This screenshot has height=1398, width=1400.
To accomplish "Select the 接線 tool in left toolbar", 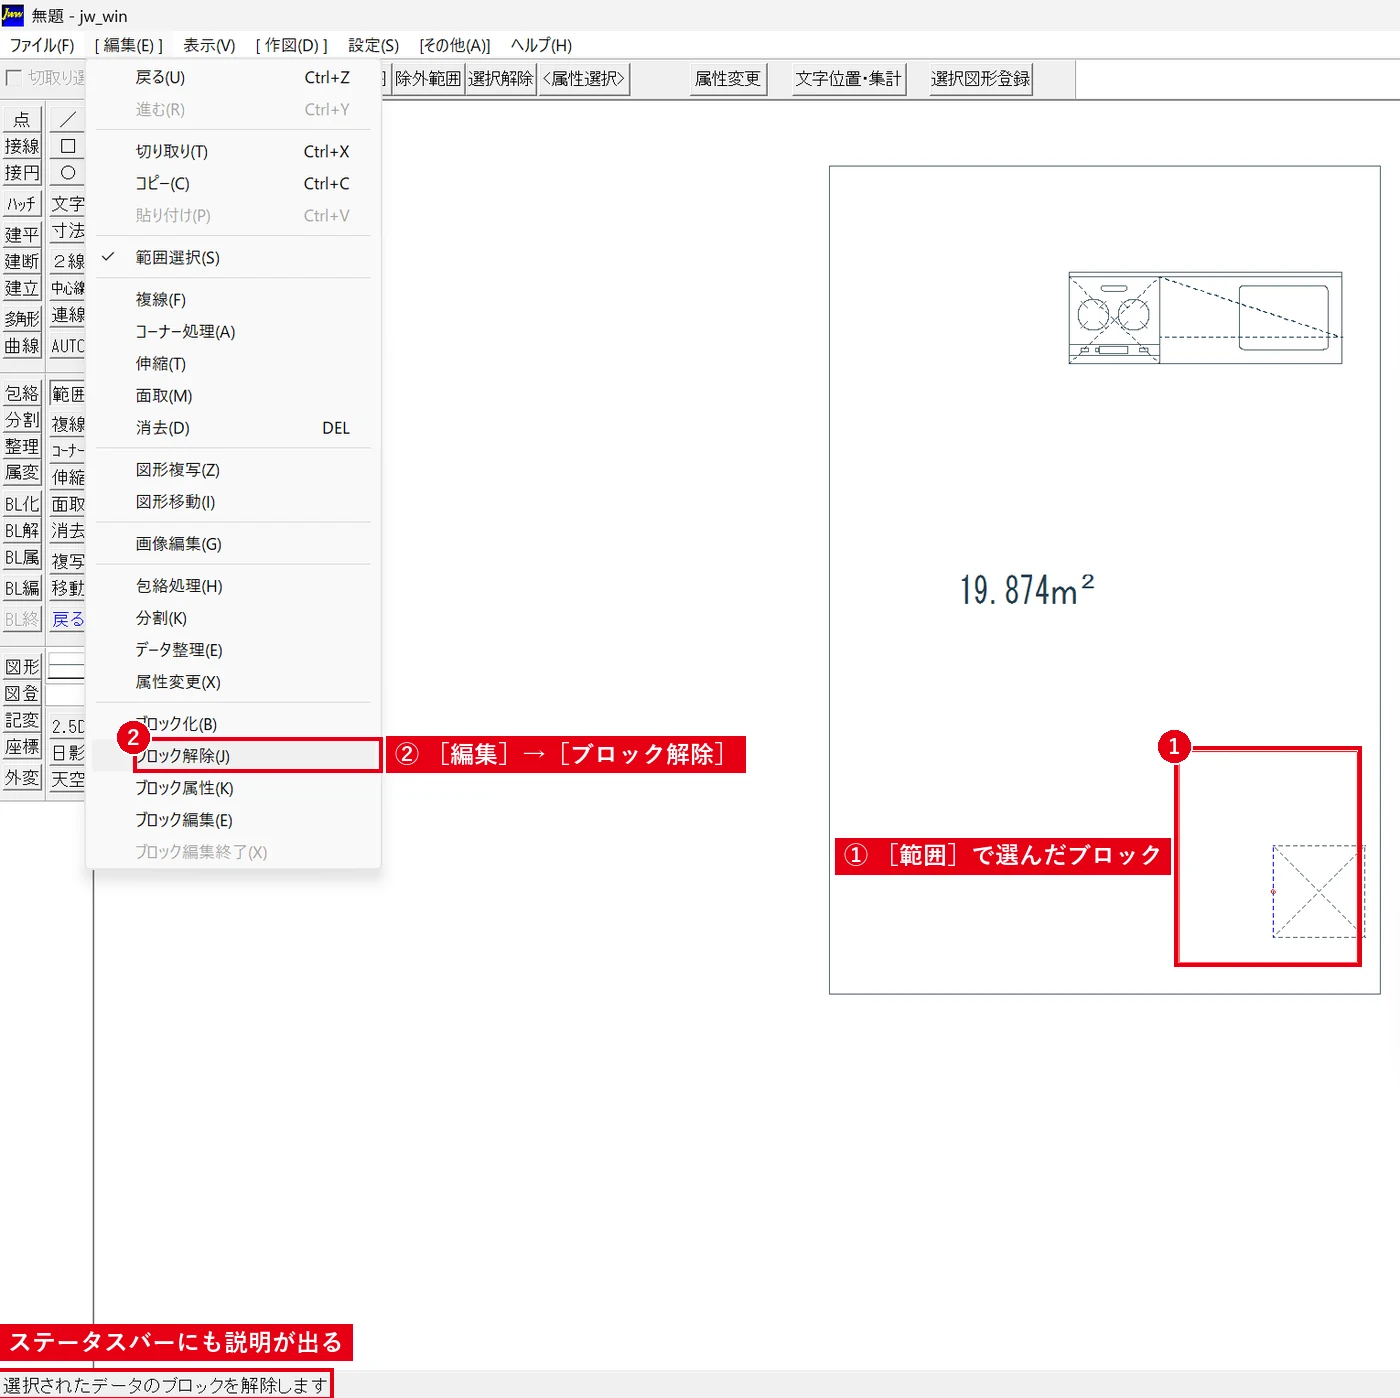I will pos(22,146).
